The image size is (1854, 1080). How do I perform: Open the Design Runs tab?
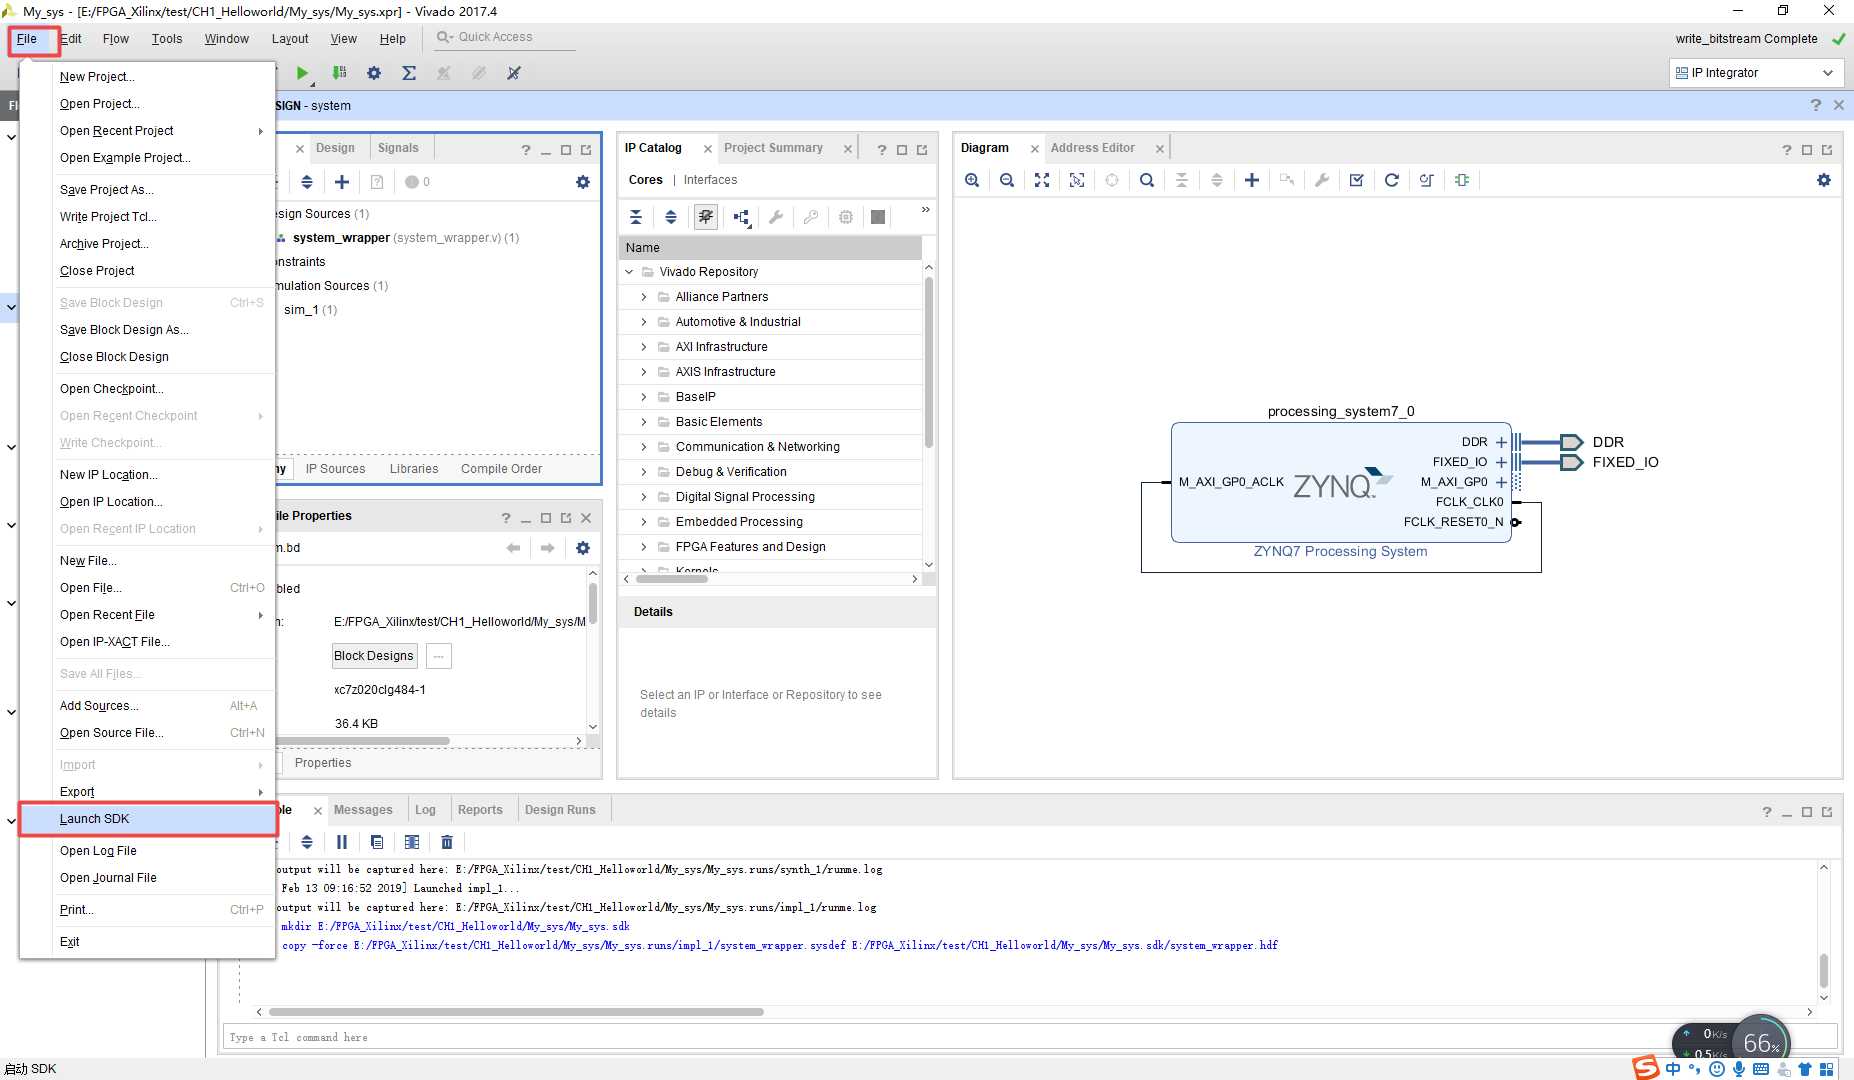pos(560,810)
